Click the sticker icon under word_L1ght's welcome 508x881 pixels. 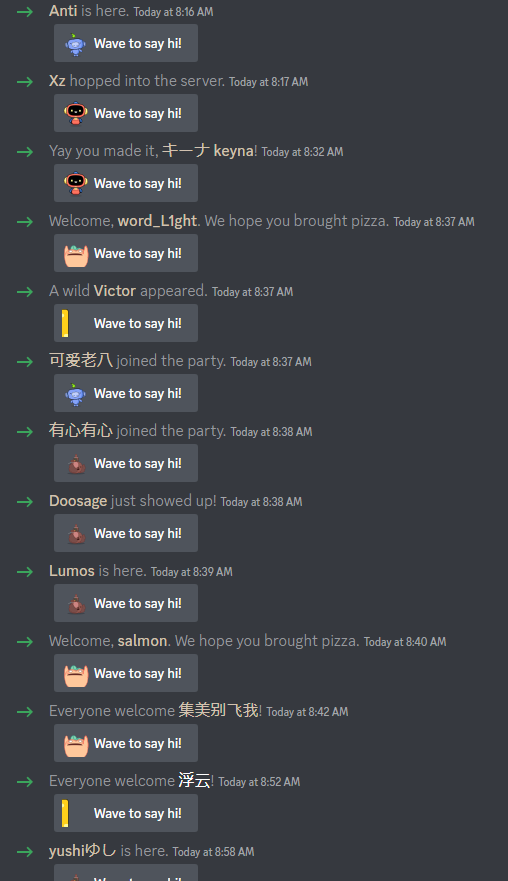coord(76,253)
